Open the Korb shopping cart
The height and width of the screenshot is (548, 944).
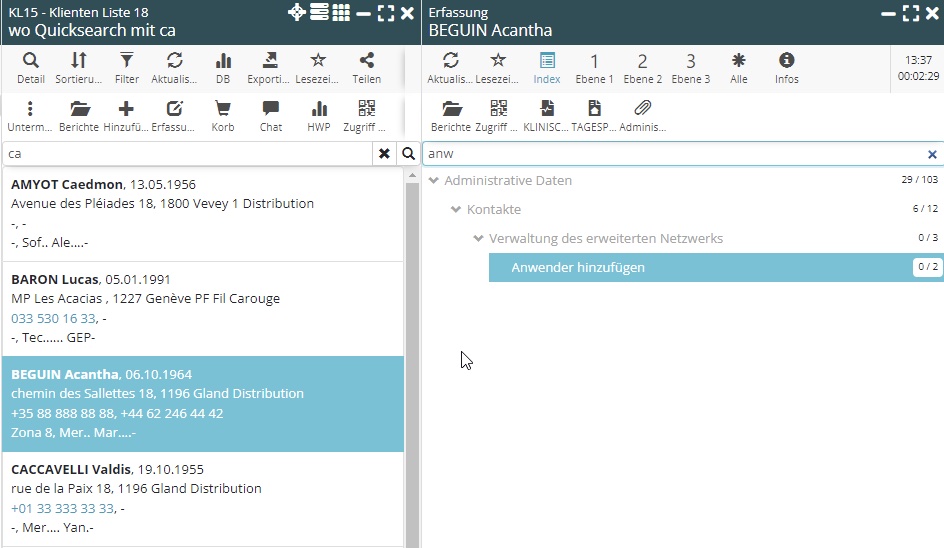click(223, 116)
